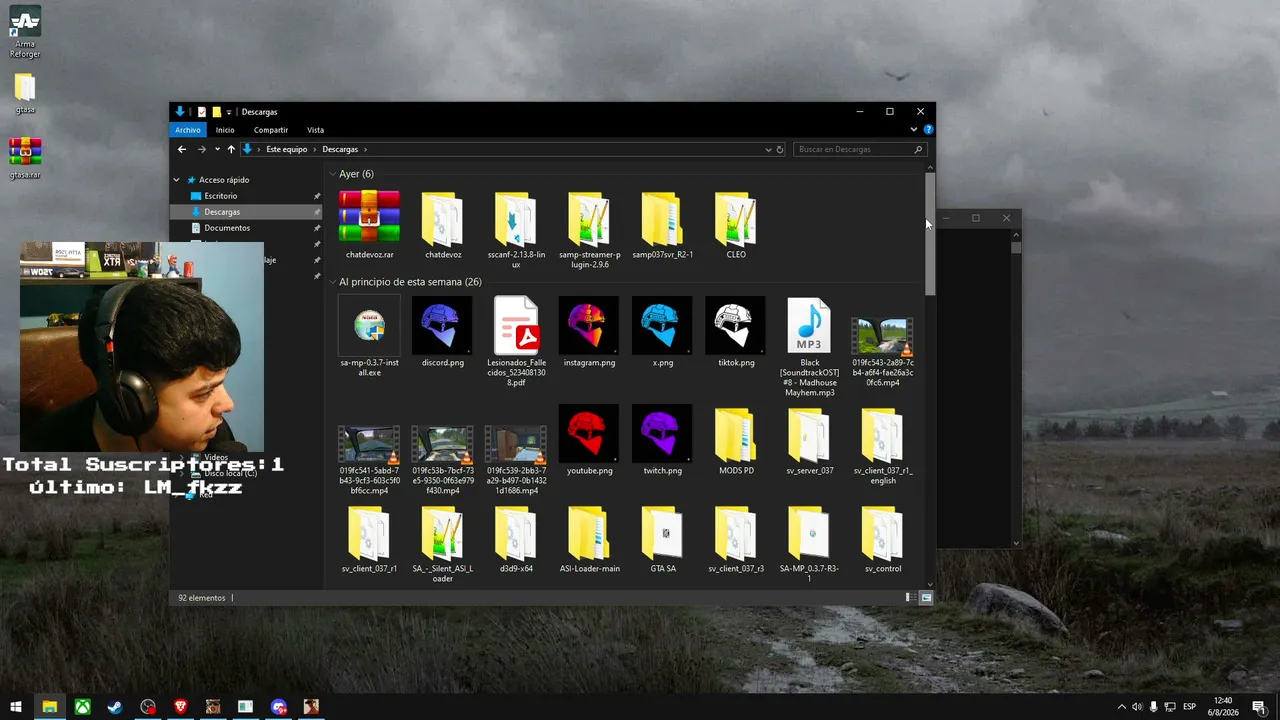1280x720 pixels.
Task: Select the twitch.png image
Action: click(x=662, y=440)
